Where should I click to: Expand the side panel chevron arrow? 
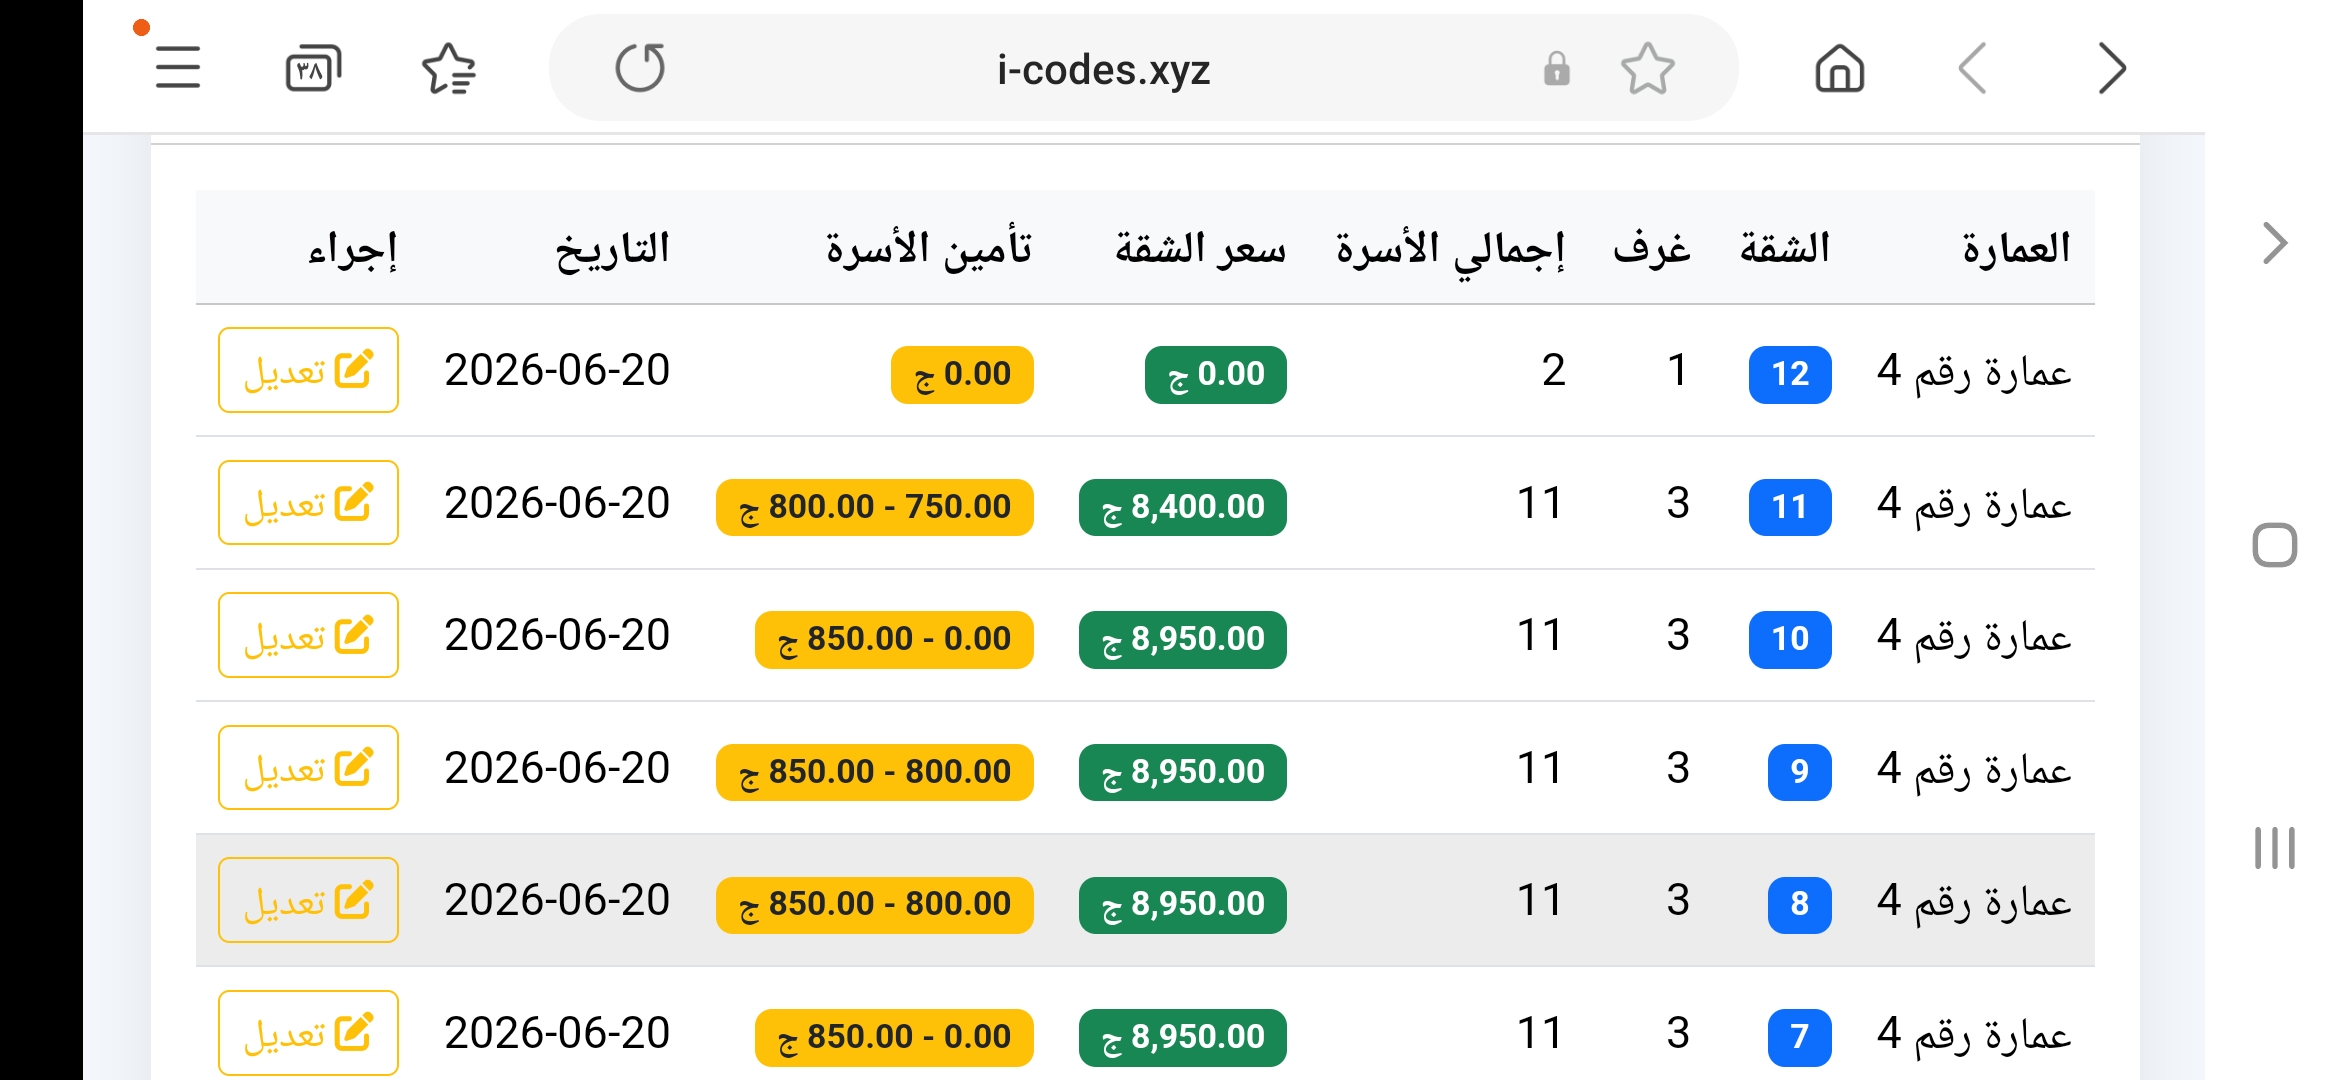(x=2275, y=243)
